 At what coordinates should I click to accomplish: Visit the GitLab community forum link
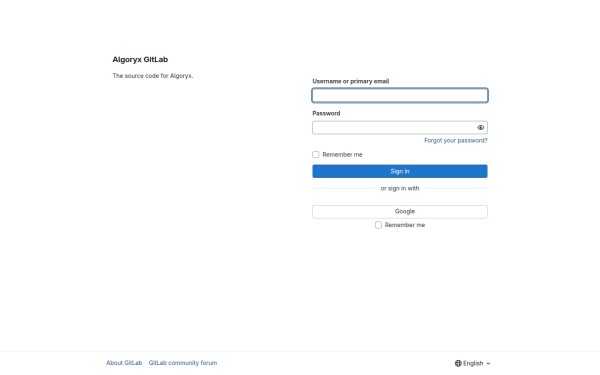click(183, 363)
